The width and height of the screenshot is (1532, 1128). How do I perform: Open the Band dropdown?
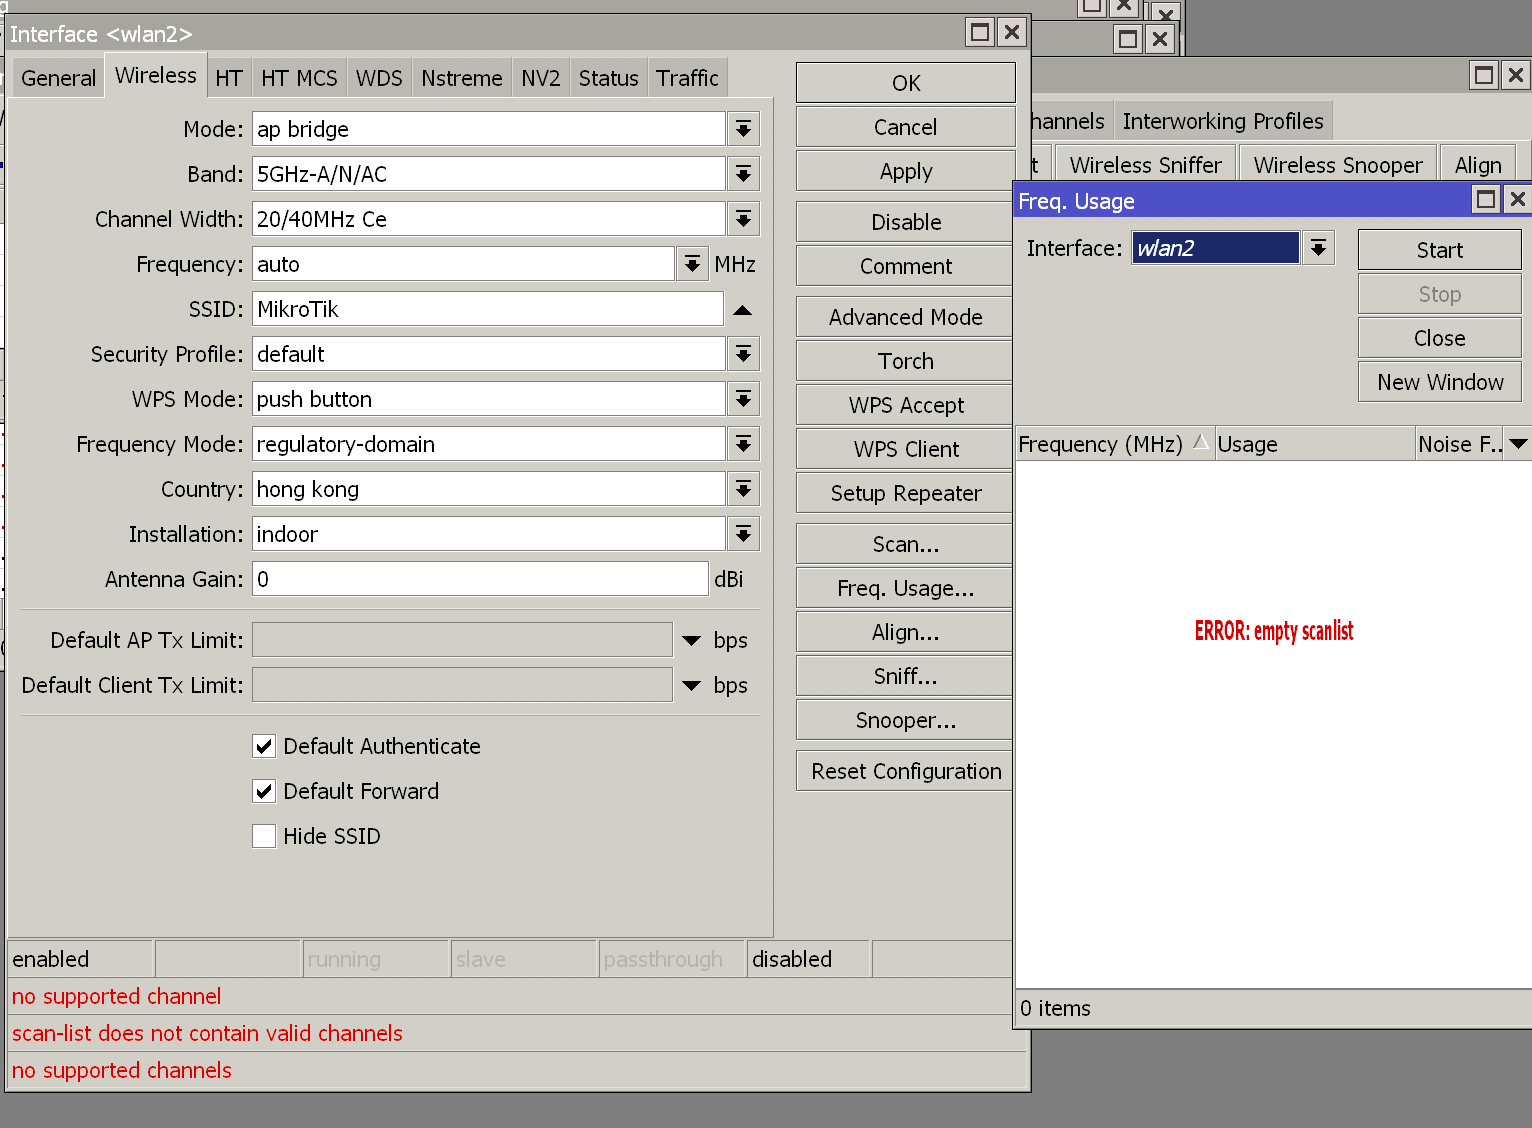(x=743, y=173)
